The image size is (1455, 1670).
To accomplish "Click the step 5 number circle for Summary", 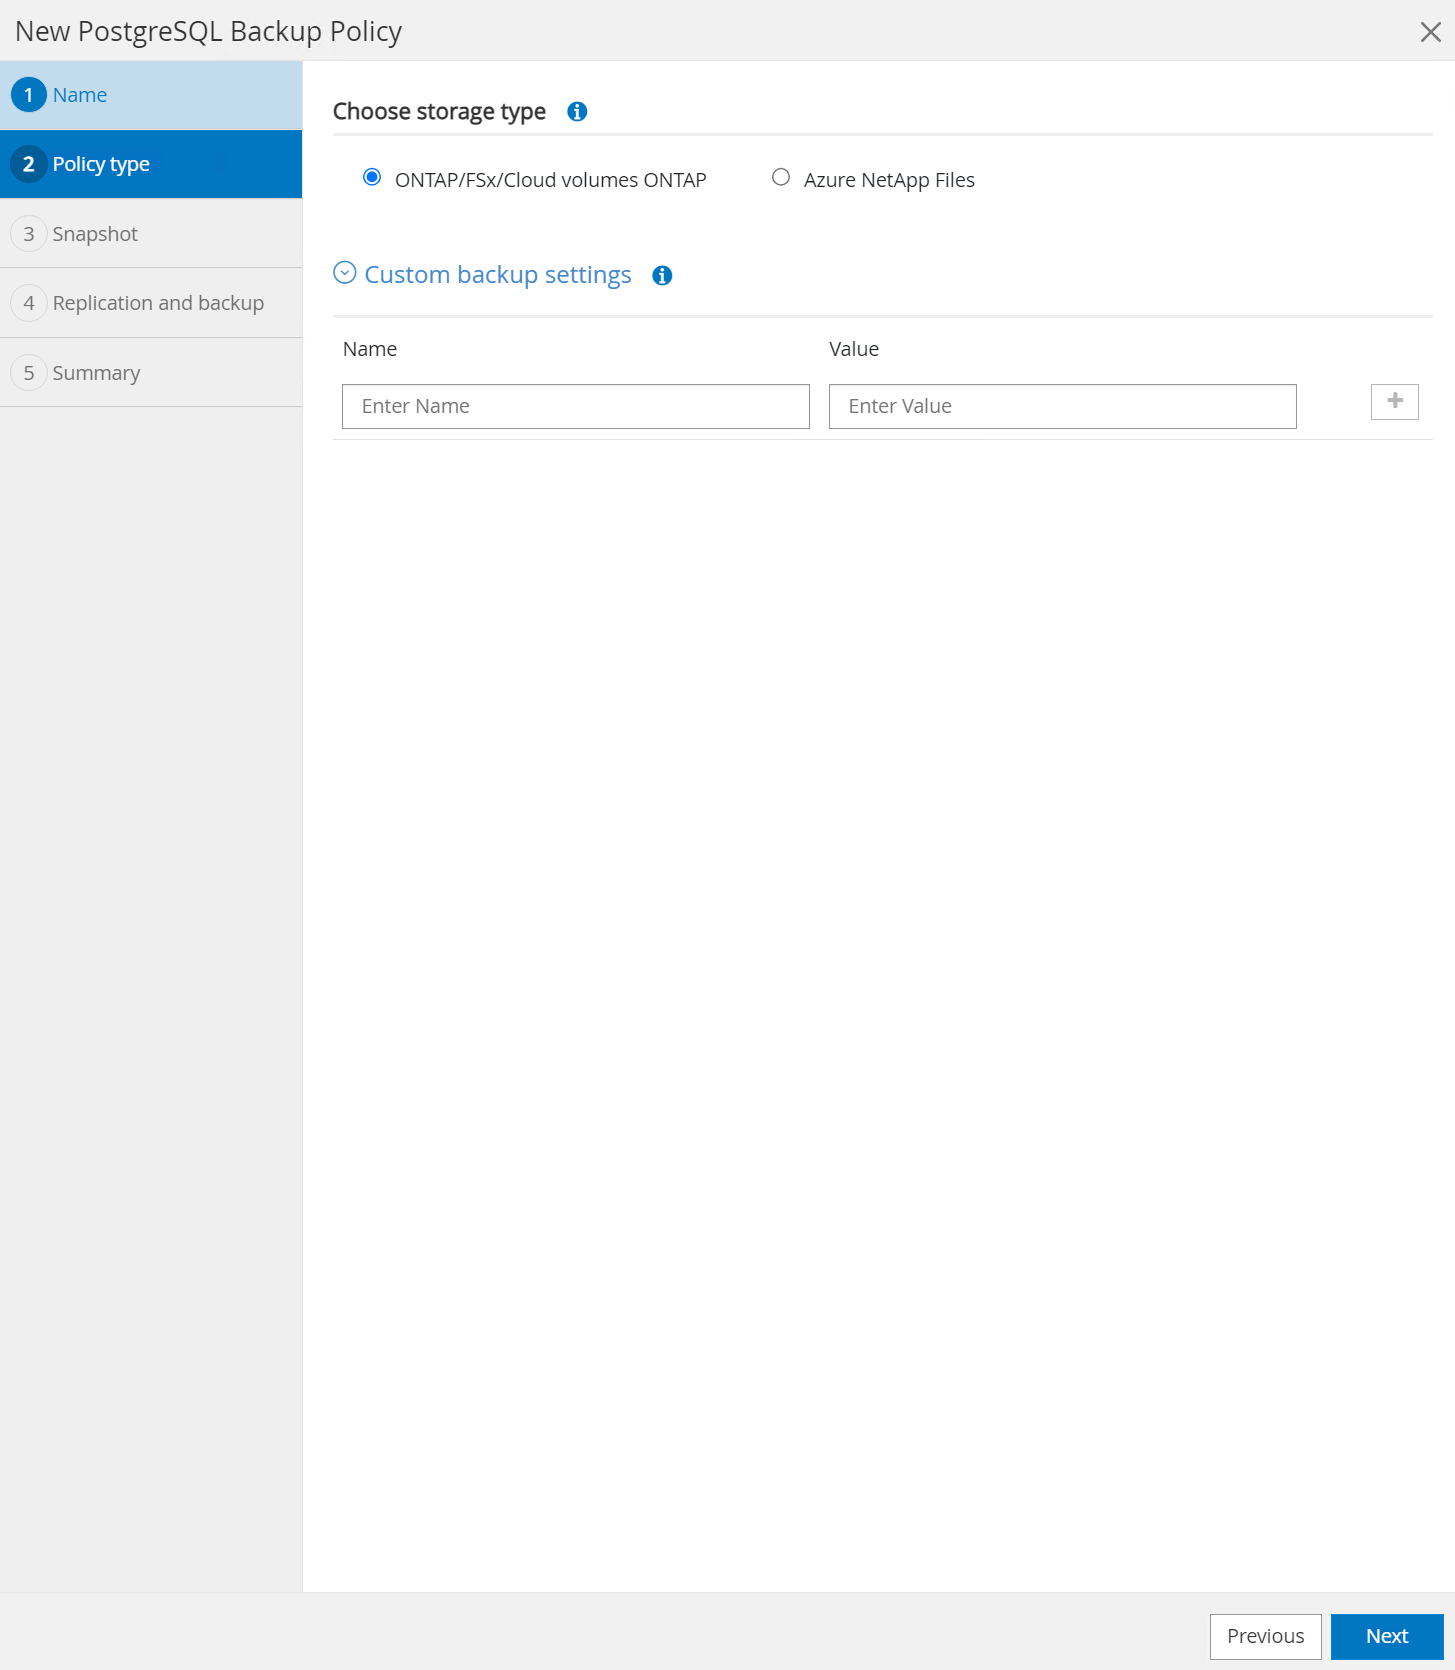I will pos(29,373).
